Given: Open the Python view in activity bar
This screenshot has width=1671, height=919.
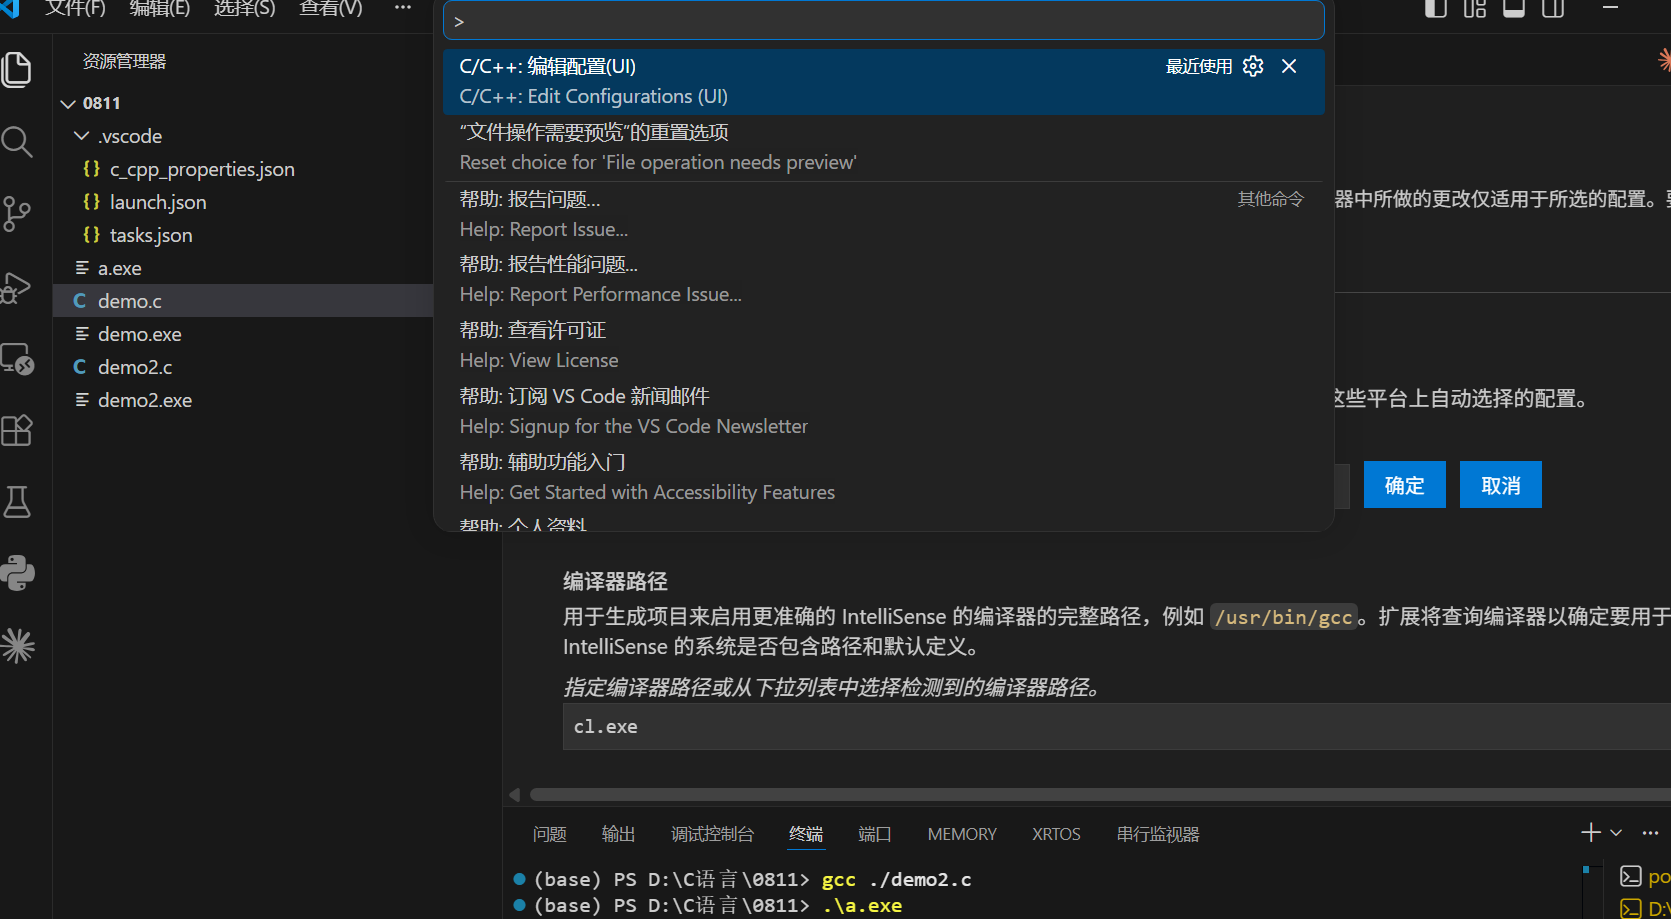Looking at the screenshot, I should click(x=17, y=573).
